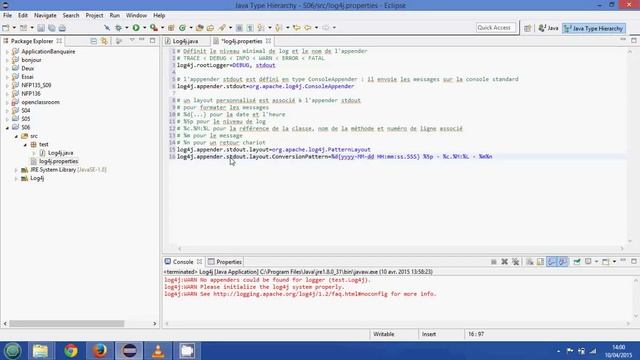Open File Explorer from the taskbar
640x360 pixels.
point(40,351)
